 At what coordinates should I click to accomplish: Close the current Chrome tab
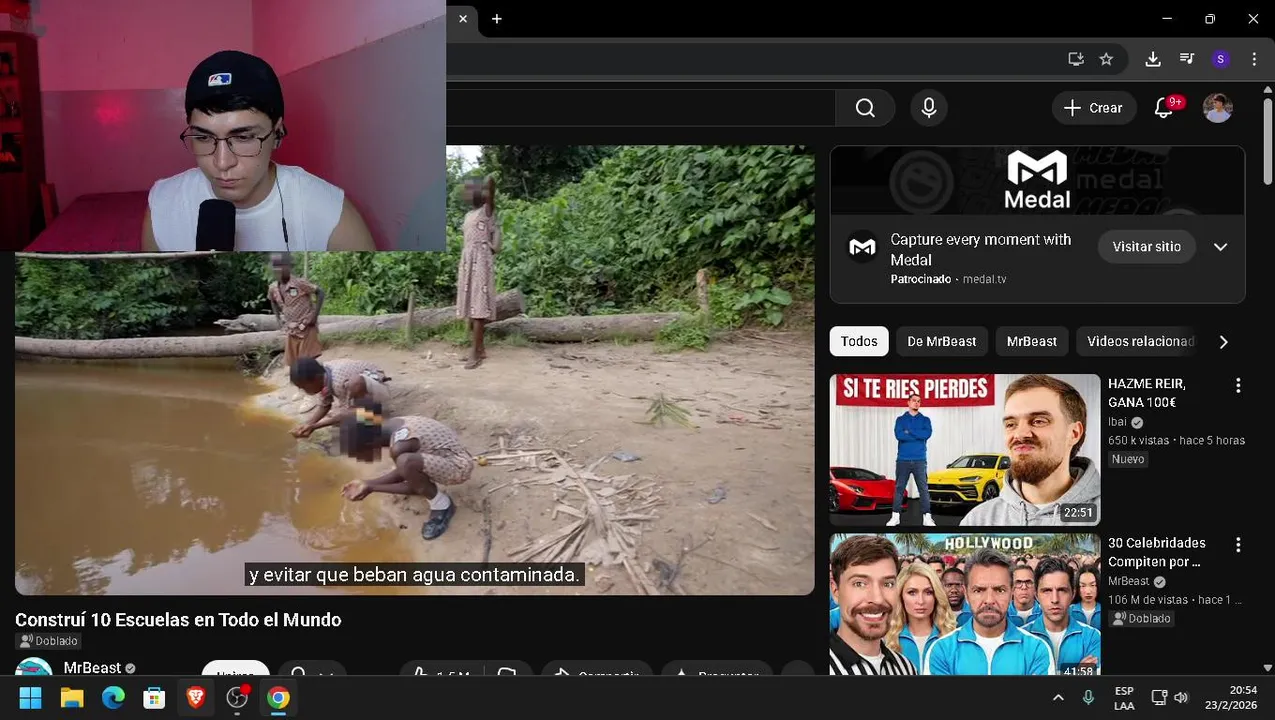coord(463,19)
